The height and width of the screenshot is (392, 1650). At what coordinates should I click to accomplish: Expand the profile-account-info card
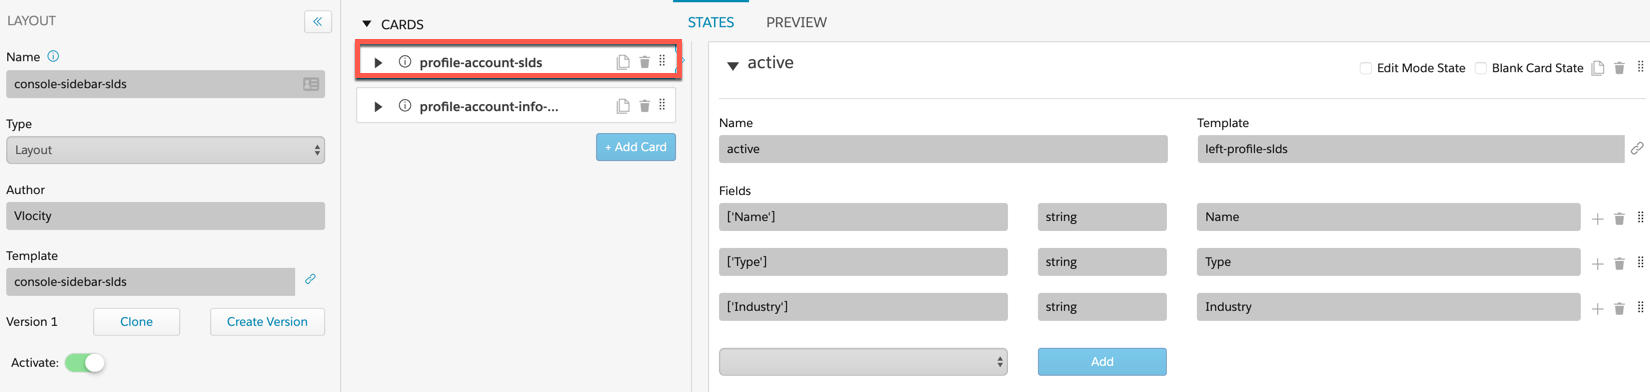378,106
